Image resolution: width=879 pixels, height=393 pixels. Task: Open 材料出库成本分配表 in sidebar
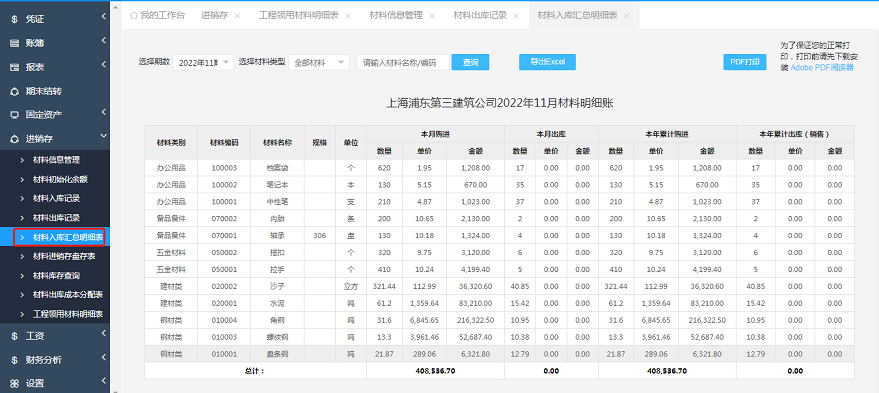coord(68,294)
